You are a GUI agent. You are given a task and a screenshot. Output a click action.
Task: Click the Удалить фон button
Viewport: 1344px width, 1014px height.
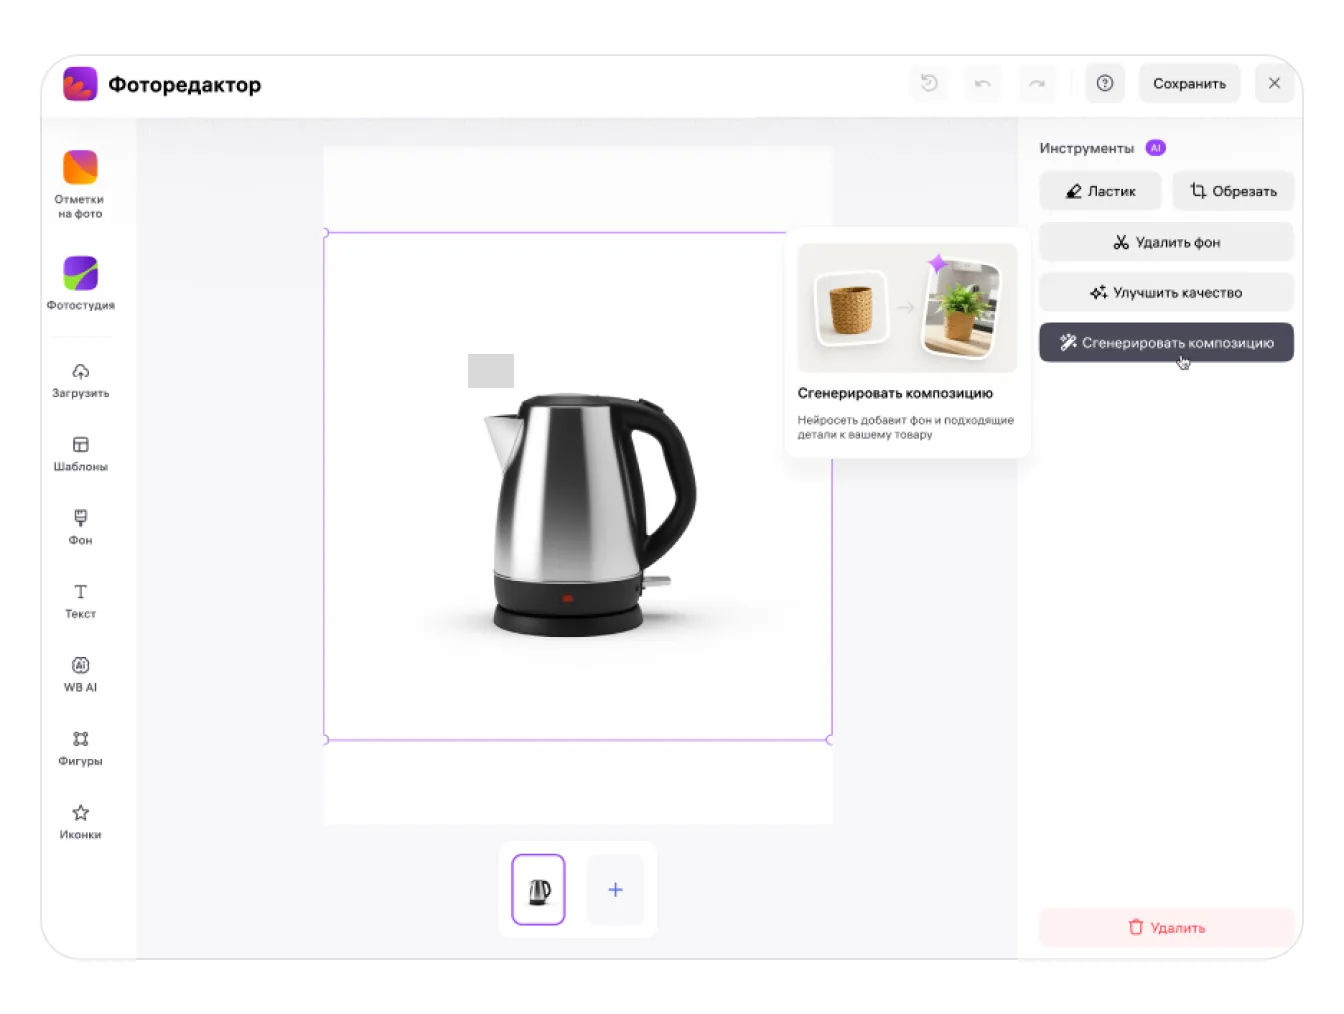coord(1166,242)
